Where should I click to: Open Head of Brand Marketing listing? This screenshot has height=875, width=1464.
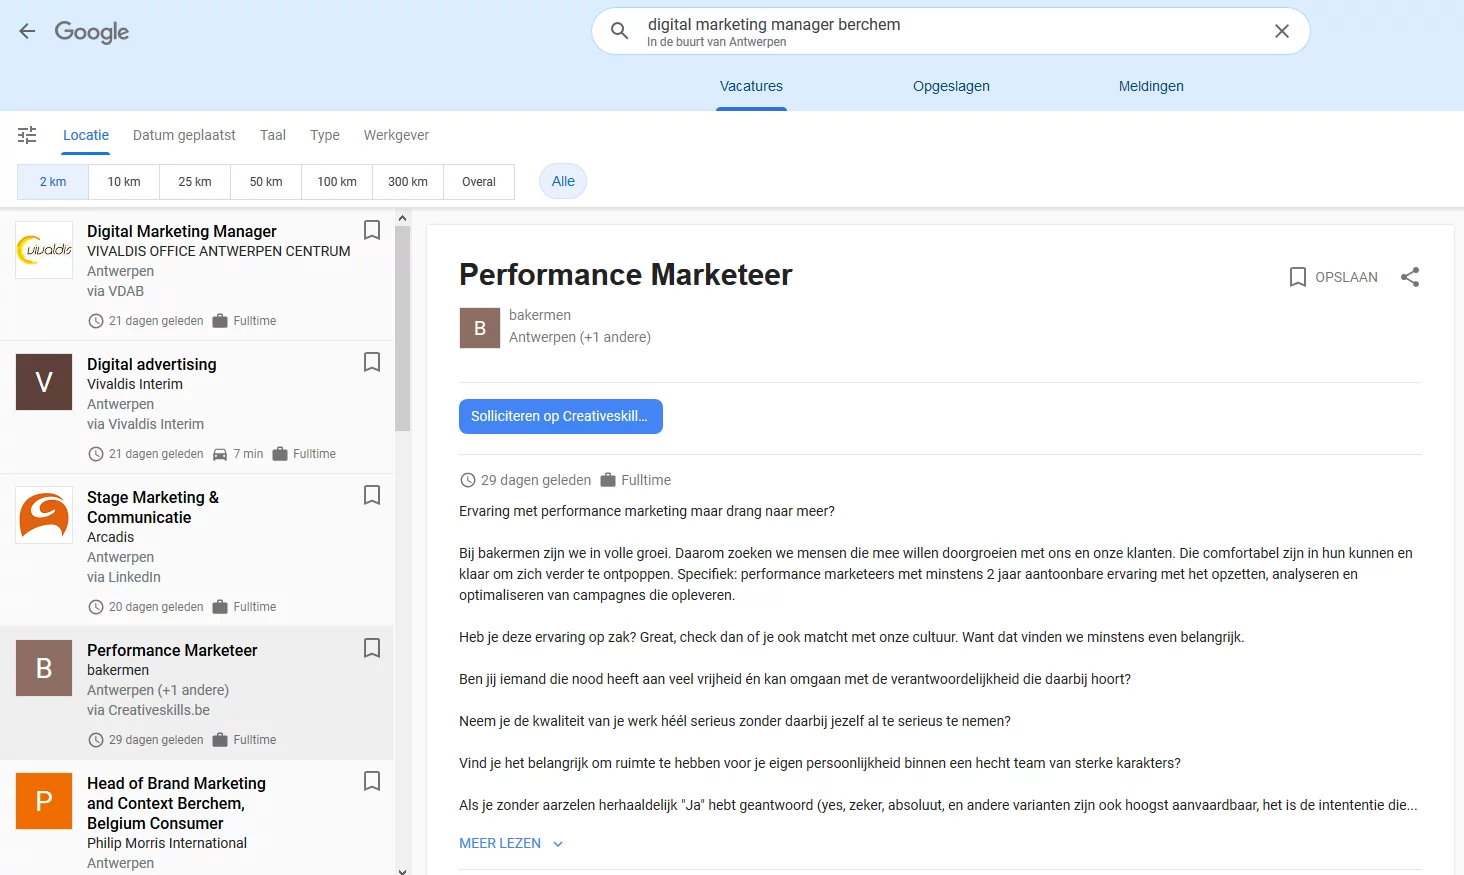coord(197,818)
